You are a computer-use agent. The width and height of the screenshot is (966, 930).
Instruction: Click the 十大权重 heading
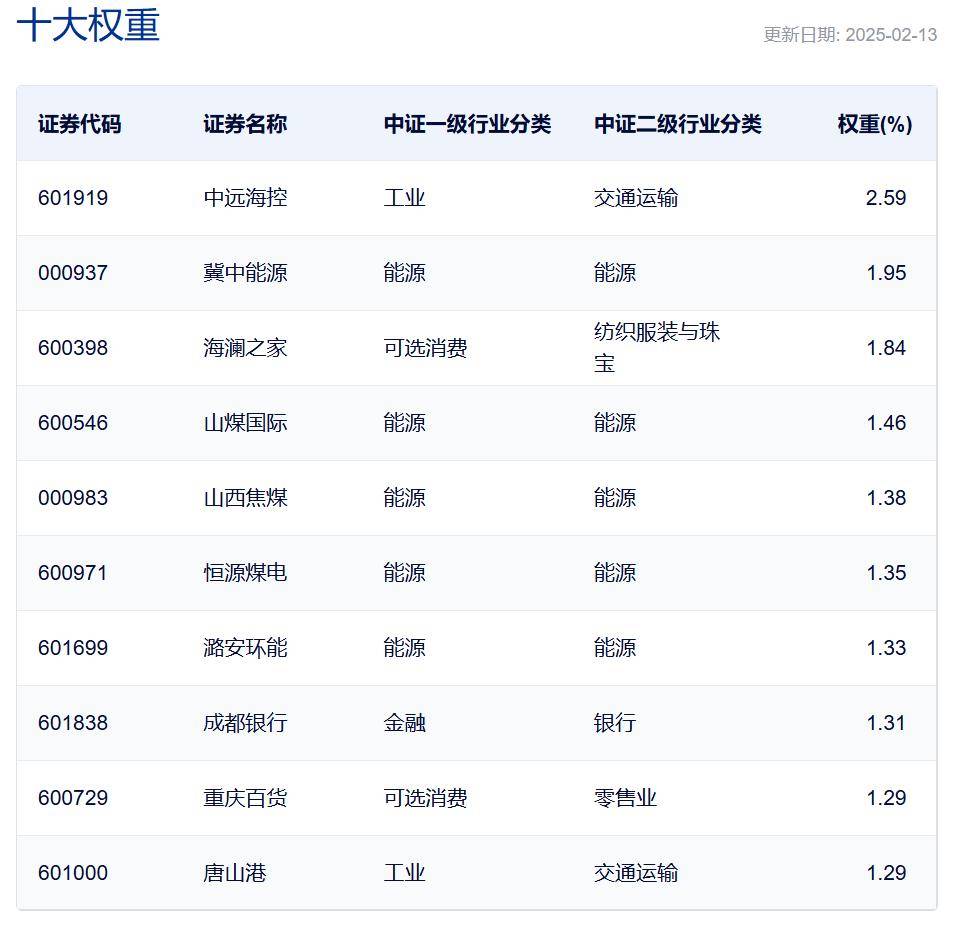[88, 26]
